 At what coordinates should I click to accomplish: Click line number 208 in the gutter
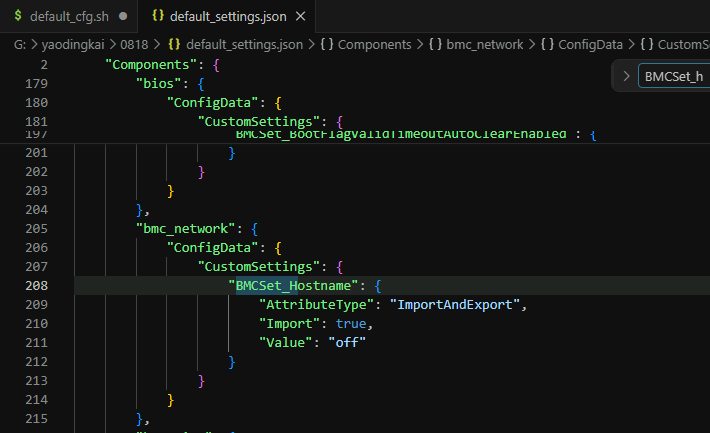click(36, 285)
